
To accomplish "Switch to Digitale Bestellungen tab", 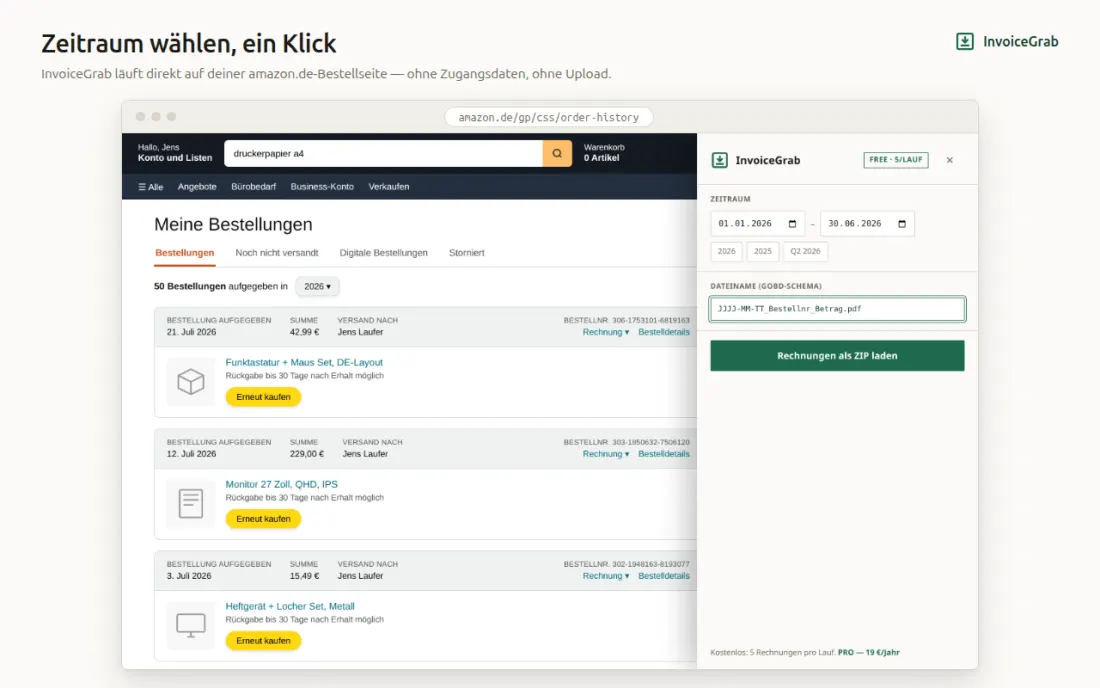I will [383, 252].
